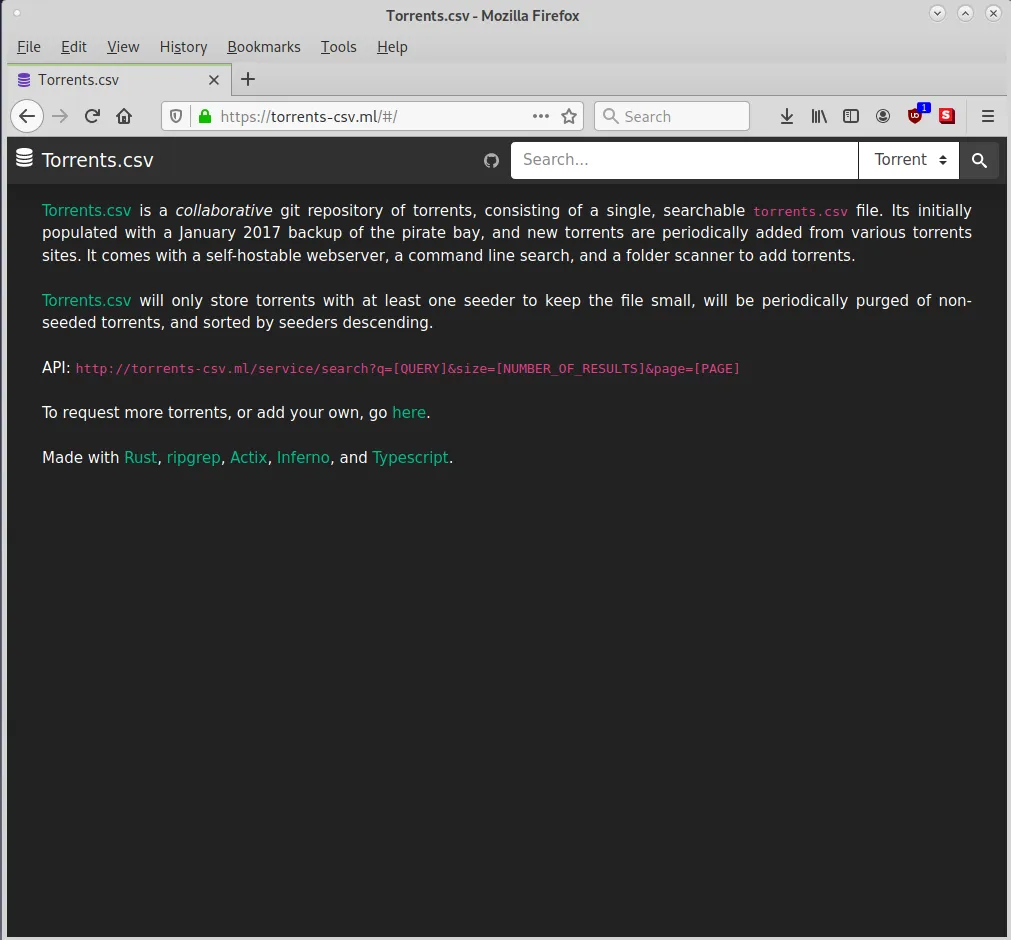Screen dimensions: 1011x940
Task: Open the page actions ellipsis menu
Action: click(x=540, y=116)
